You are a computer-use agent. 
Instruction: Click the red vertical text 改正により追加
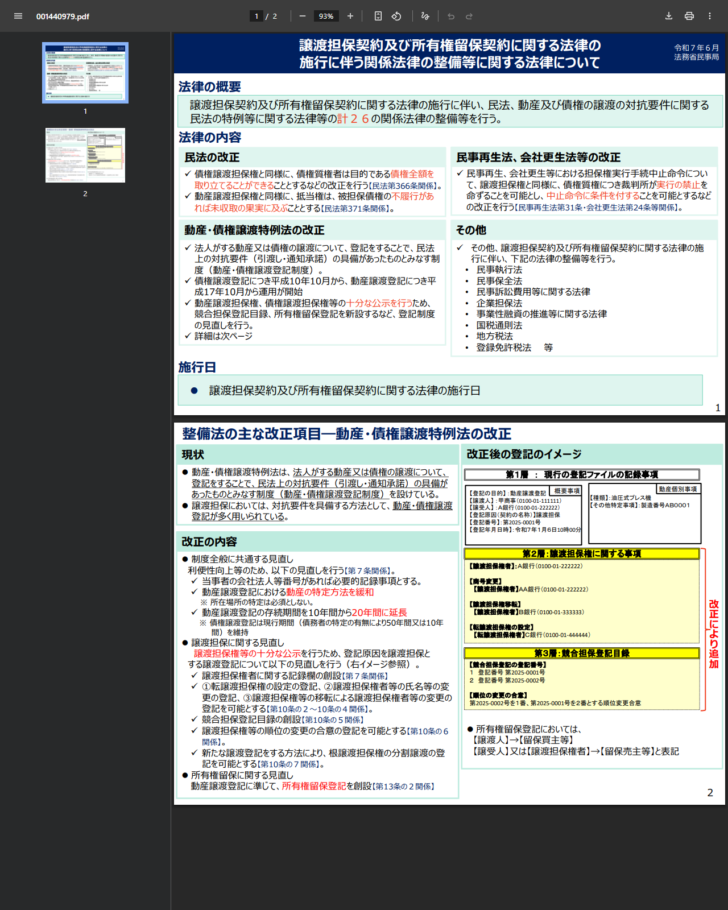click(x=714, y=634)
